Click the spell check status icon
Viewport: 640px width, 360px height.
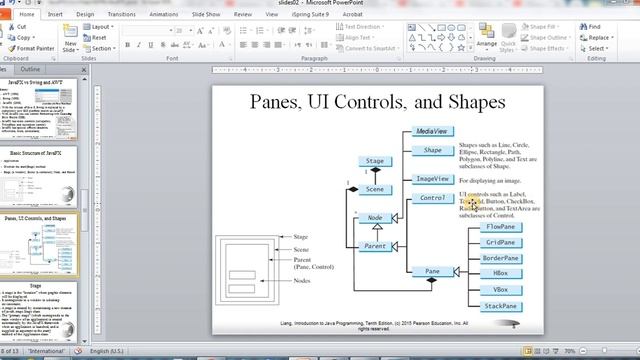pyautogui.click(x=78, y=351)
